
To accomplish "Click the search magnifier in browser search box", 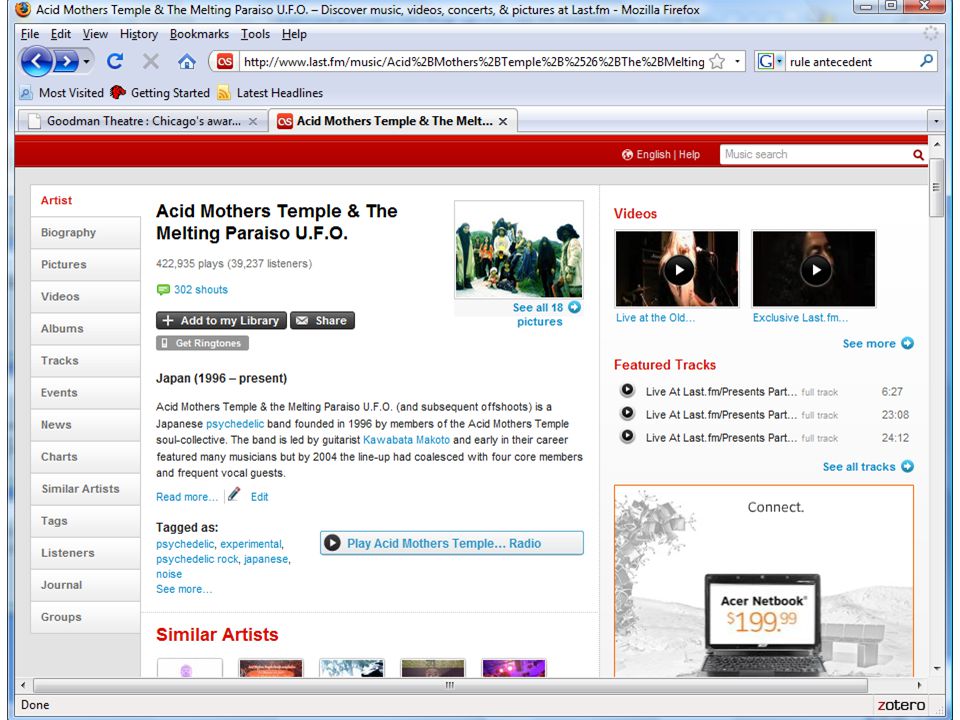I will click(x=926, y=61).
